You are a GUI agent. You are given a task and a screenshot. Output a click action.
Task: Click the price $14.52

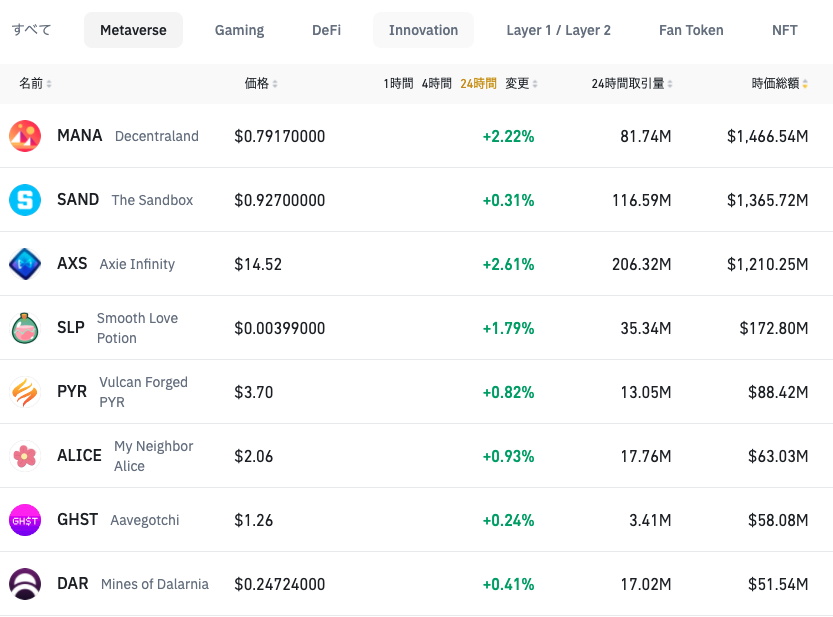click(258, 264)
